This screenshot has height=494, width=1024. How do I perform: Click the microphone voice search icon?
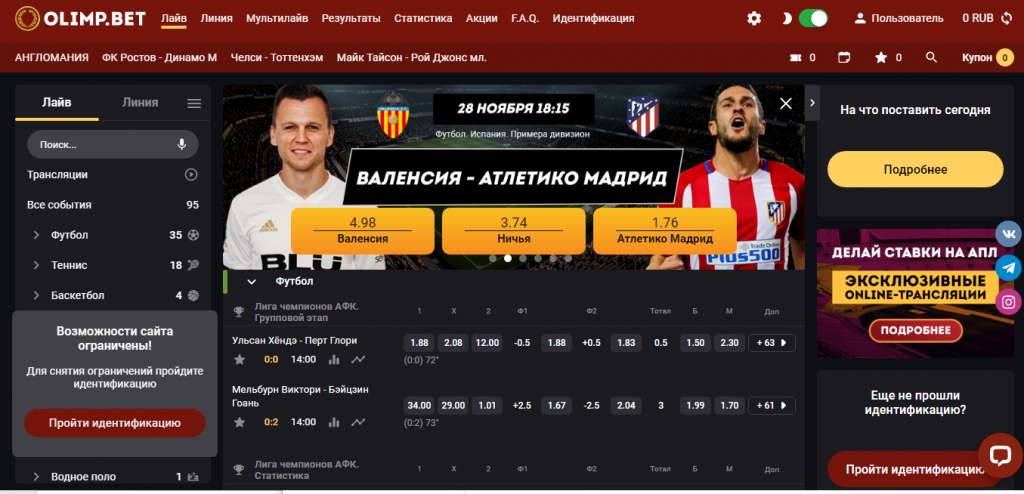click(x=182, y=144)
